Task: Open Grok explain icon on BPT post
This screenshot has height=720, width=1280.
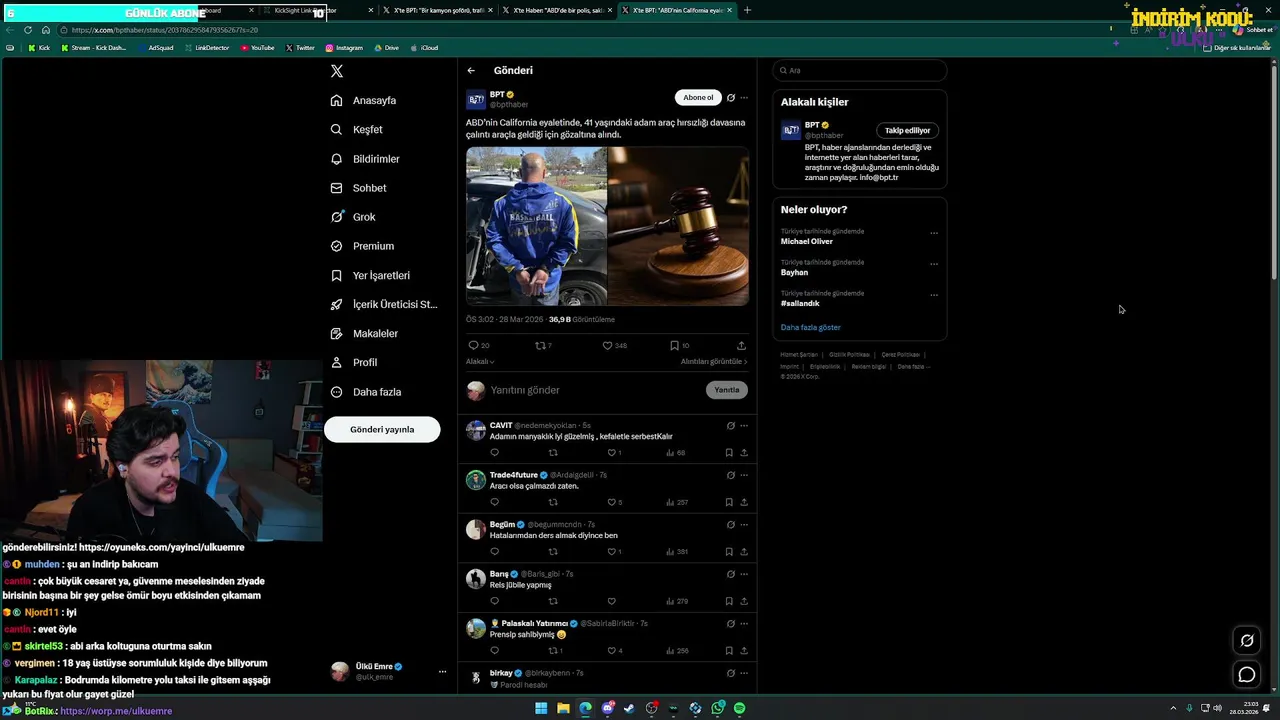Action: pos(731,98)
